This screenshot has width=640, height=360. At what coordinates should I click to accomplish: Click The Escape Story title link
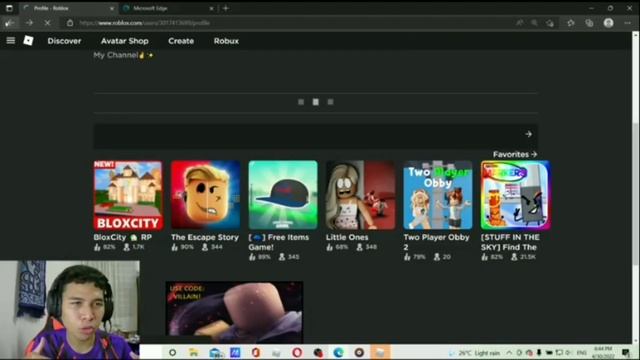(x=204, y=237)
